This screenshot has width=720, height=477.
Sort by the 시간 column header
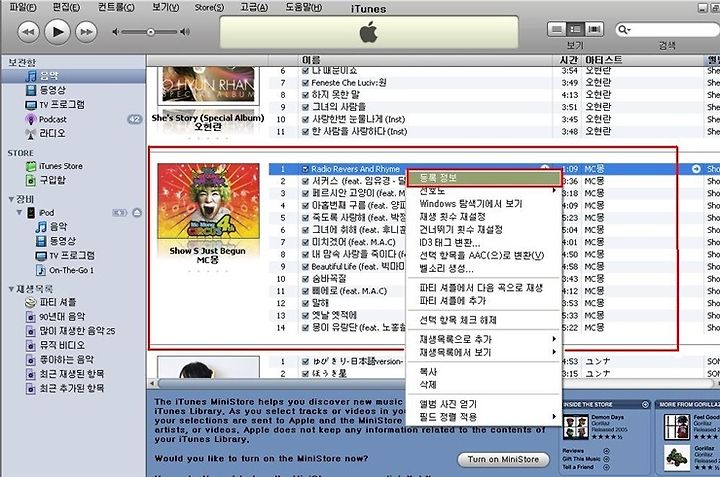coord(568,60)
